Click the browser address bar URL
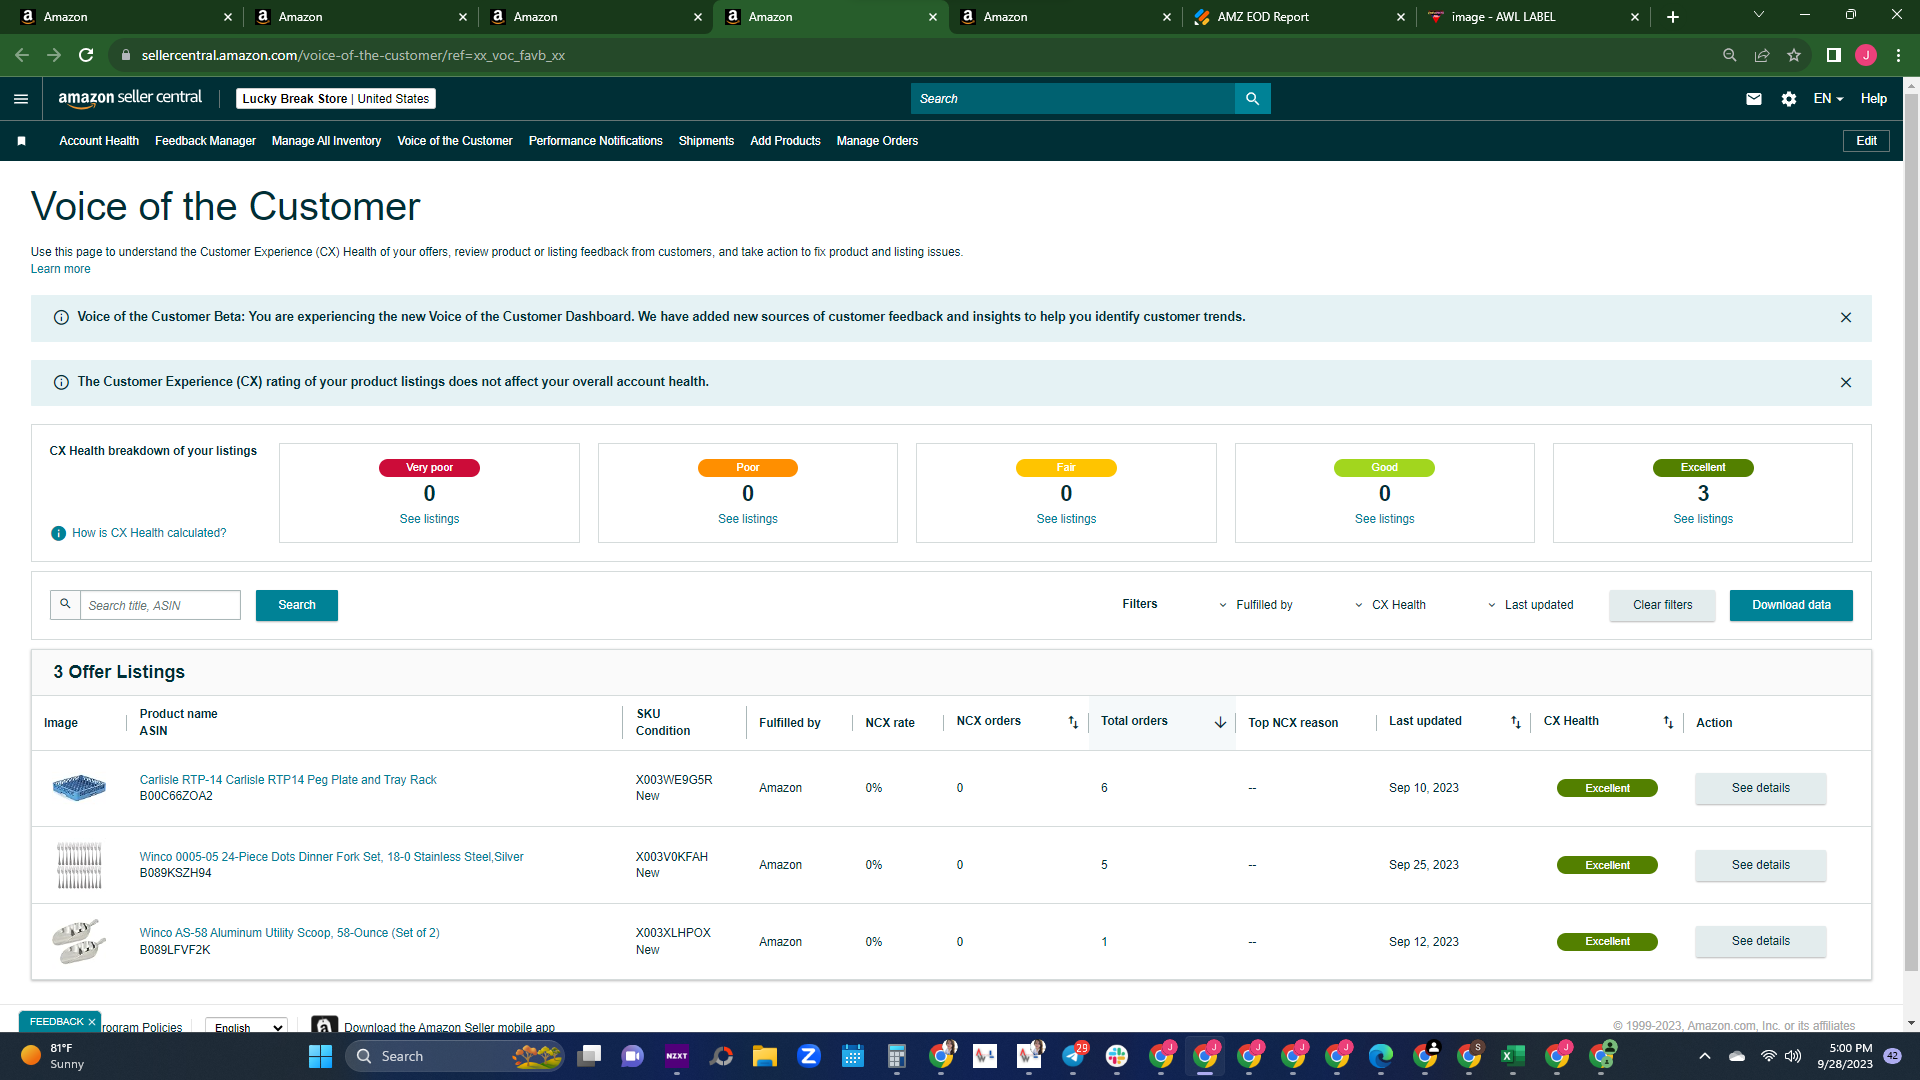The width and height of the screenshot is (1920, 1080). (353, 55)
